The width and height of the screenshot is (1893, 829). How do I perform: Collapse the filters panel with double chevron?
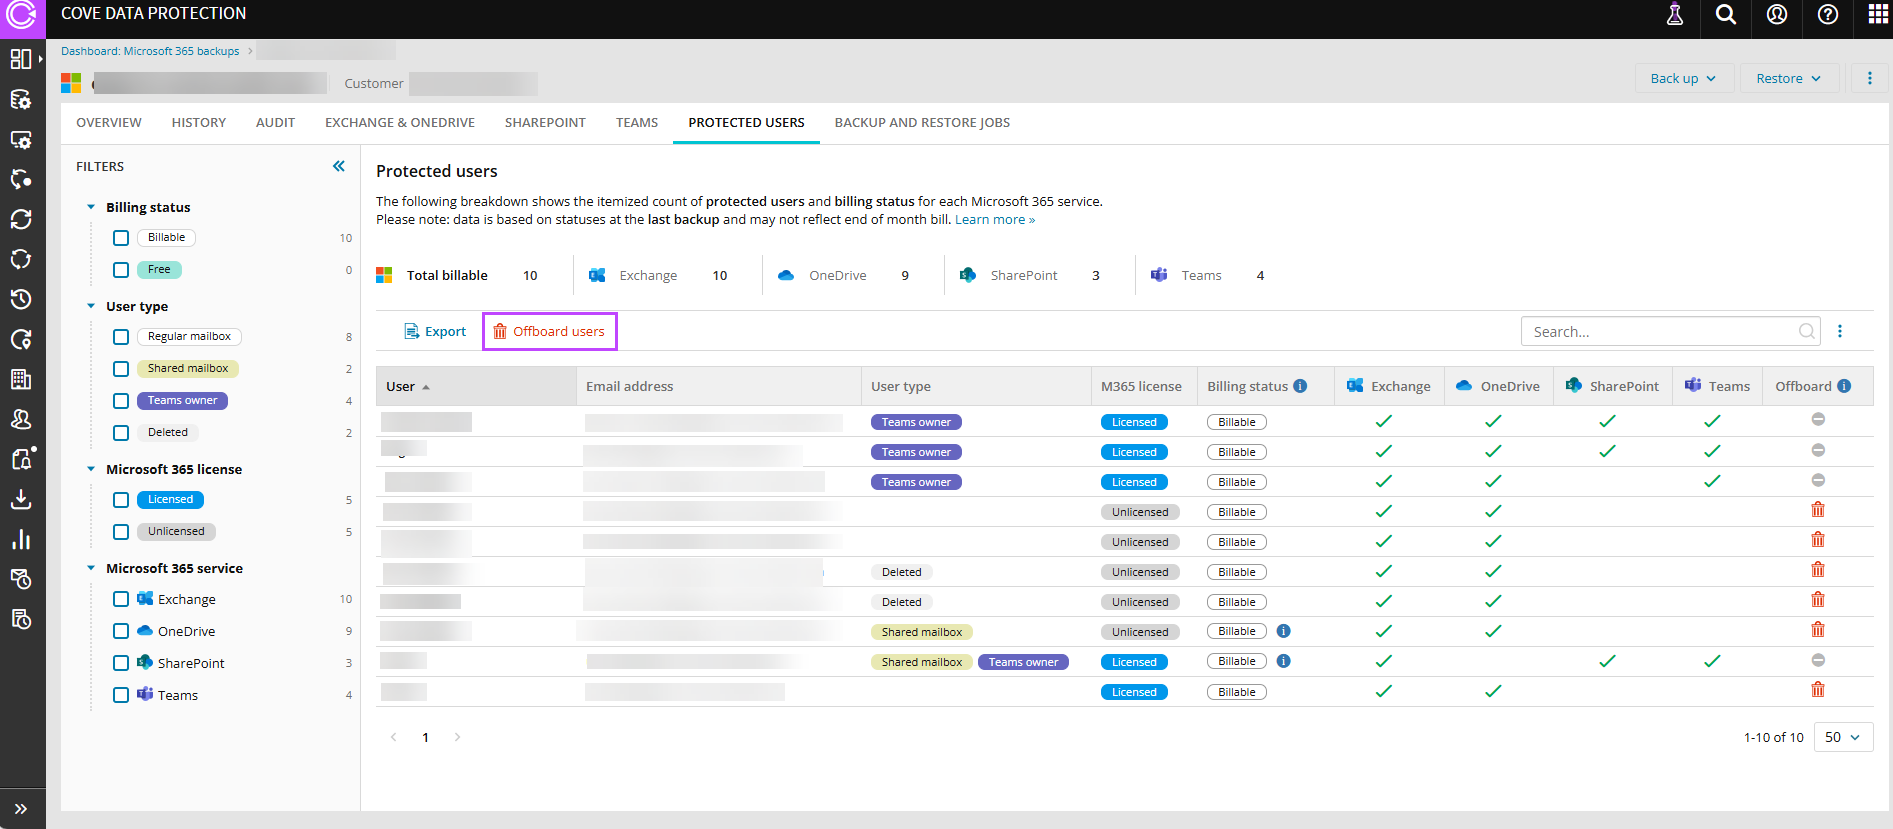click(339, 166)
